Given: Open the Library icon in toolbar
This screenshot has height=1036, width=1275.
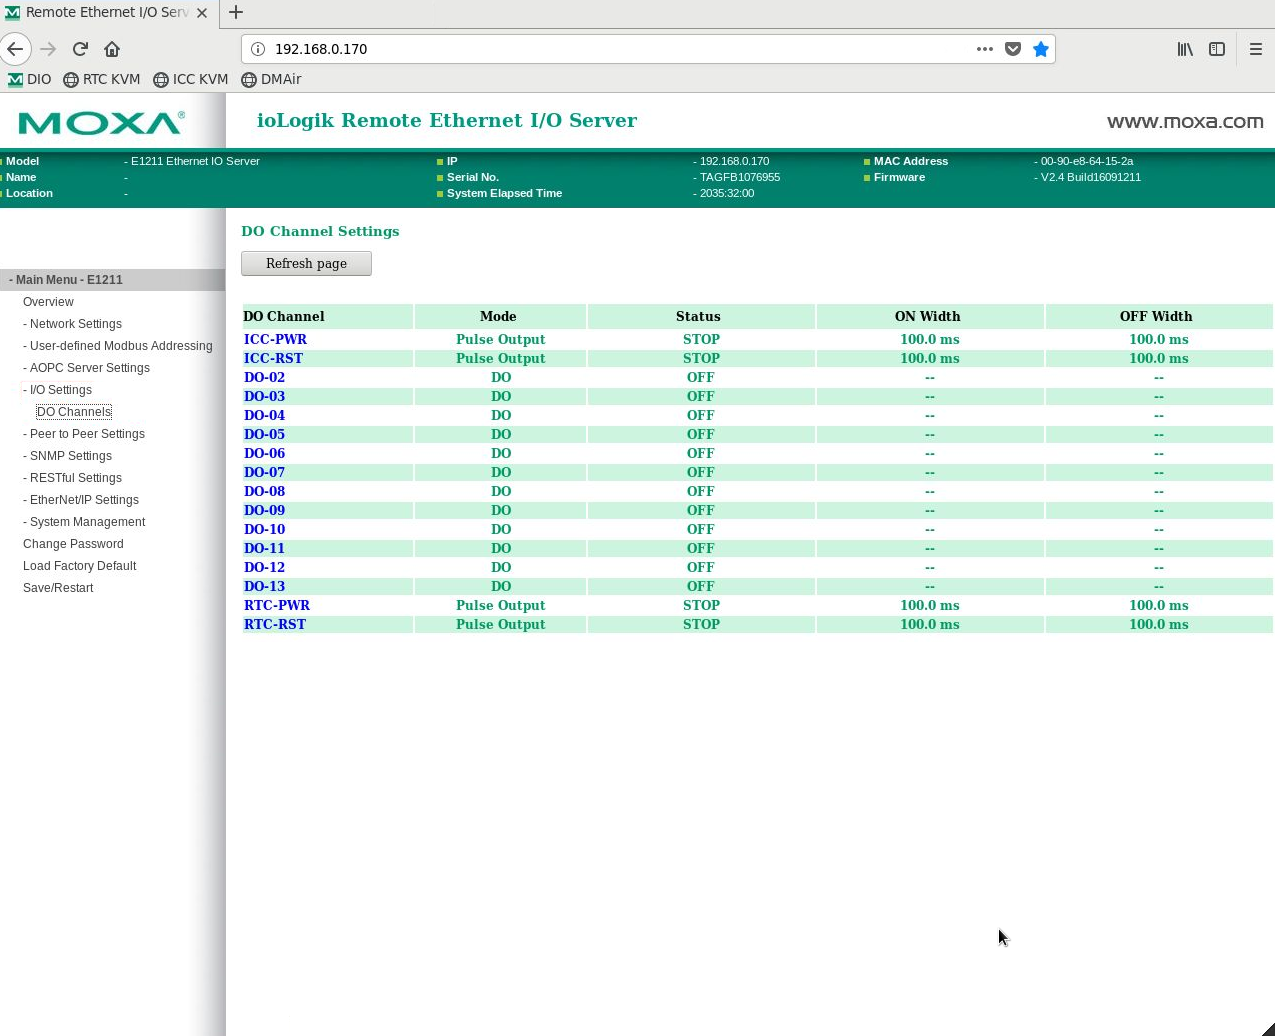Looking at the screenshot, I should click(1185, 49).
